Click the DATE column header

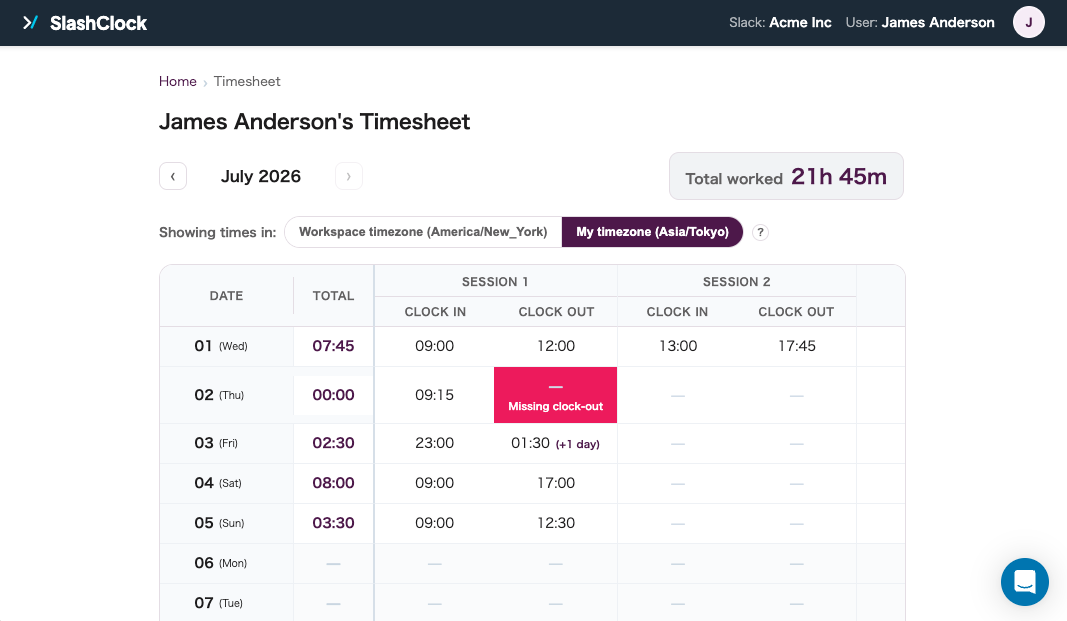coord(227,296)
